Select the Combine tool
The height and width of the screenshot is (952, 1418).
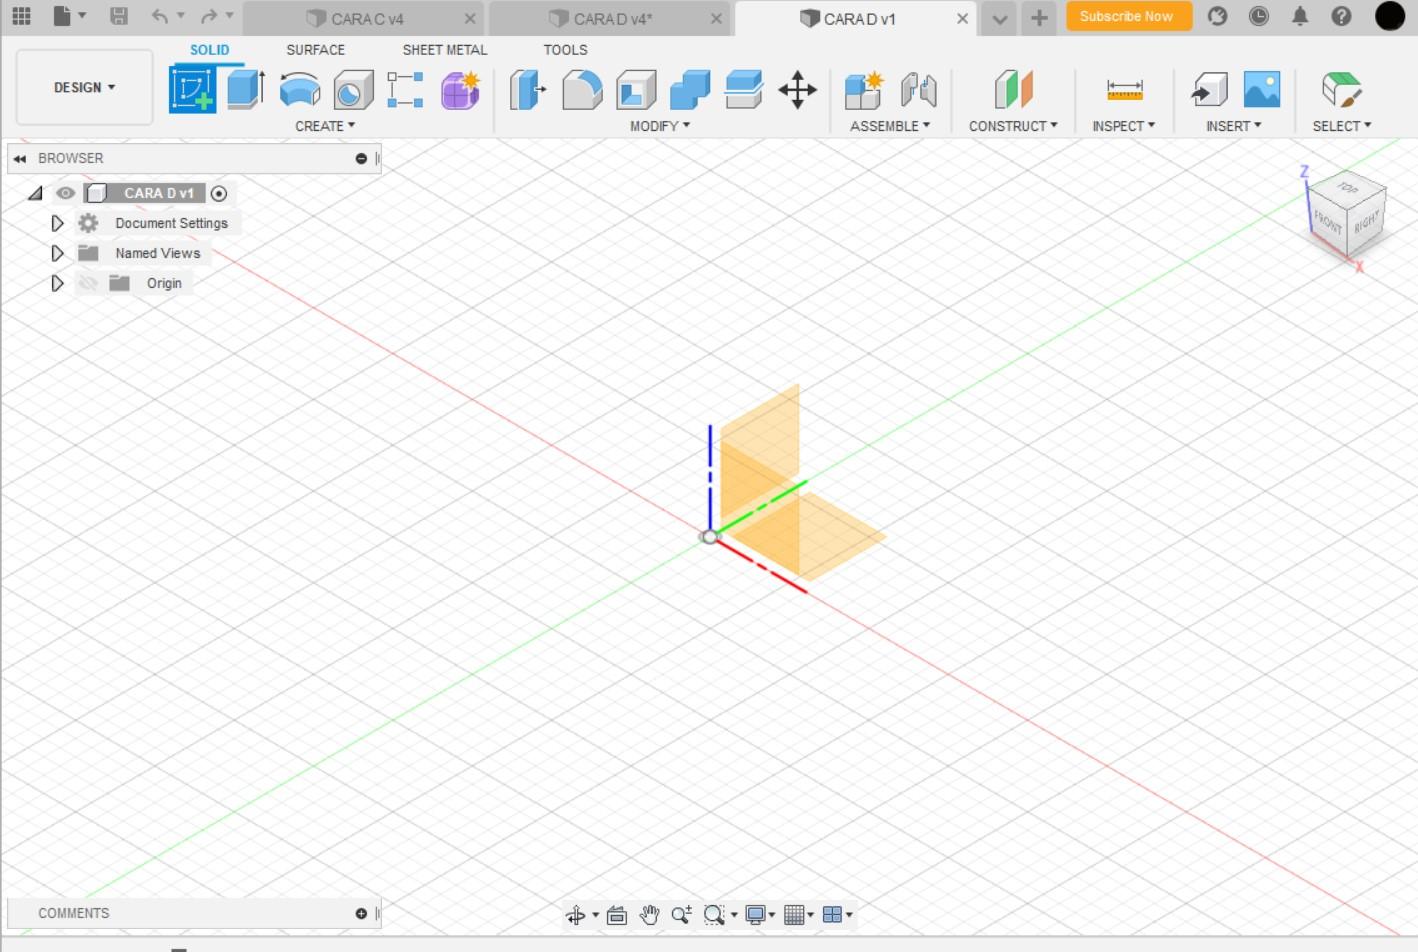pos(690,90)
